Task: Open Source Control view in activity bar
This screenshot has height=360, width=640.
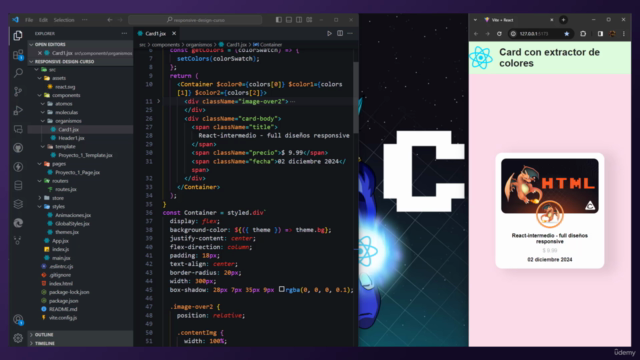Action: pos(18,92)
